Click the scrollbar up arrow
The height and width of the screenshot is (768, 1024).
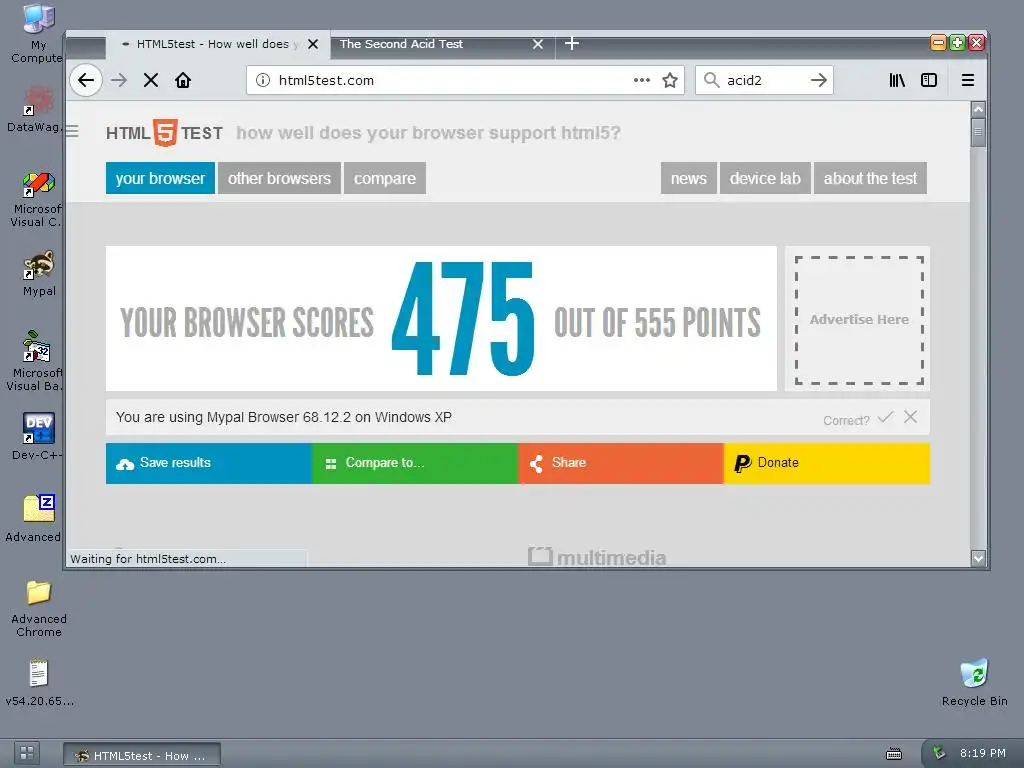tap(978, 109)
